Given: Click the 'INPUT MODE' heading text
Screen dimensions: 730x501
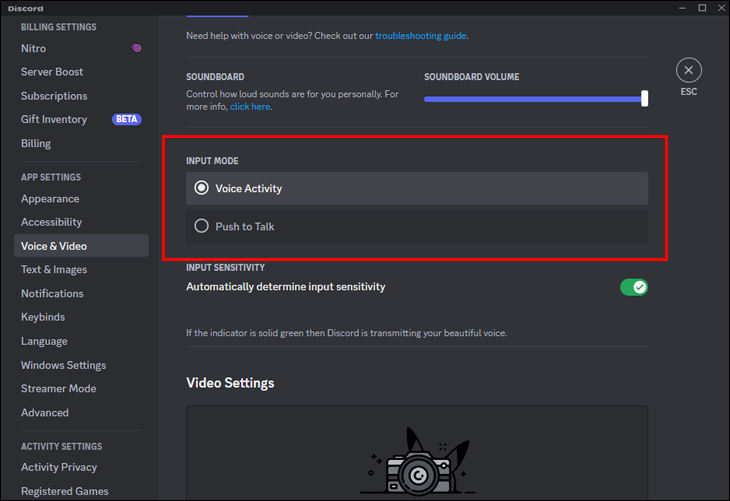Looking at the screenshot, I should pyautogui.click(x=212, y=161).
